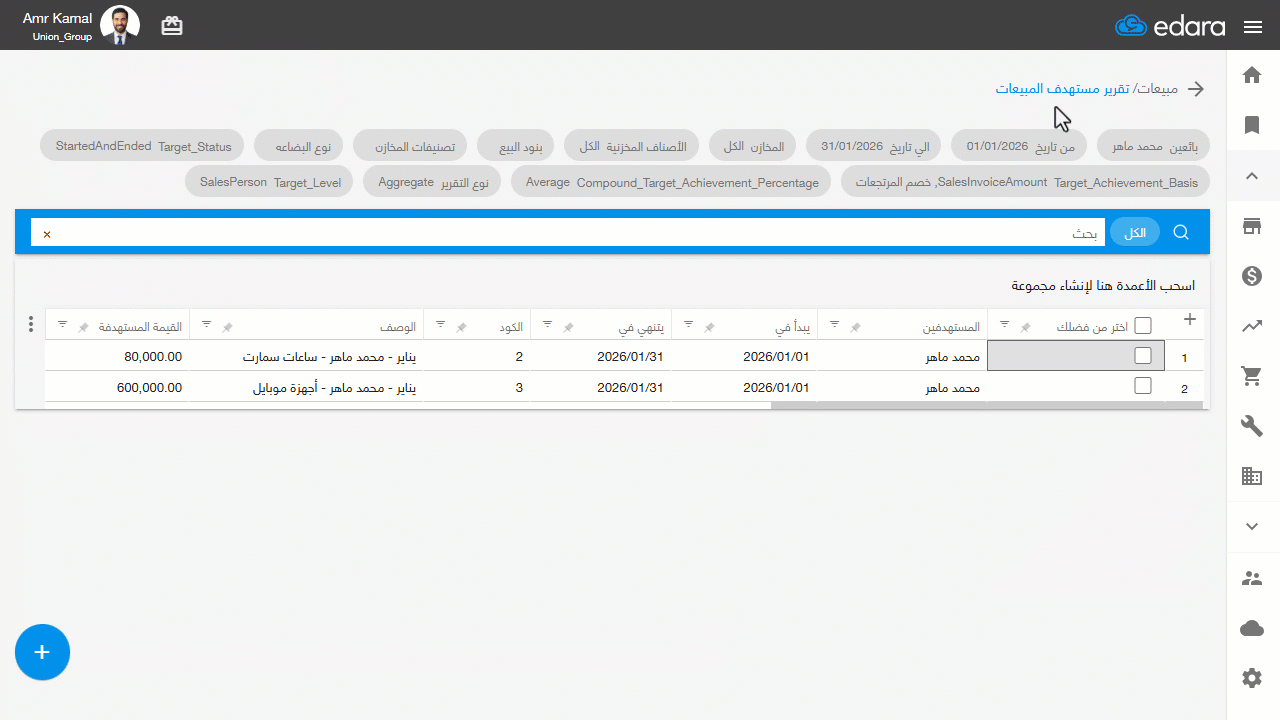Screen dimensions: 1280x720
Task: Click the back arrow beside breadcrumb
Action: pos(1195,89)
